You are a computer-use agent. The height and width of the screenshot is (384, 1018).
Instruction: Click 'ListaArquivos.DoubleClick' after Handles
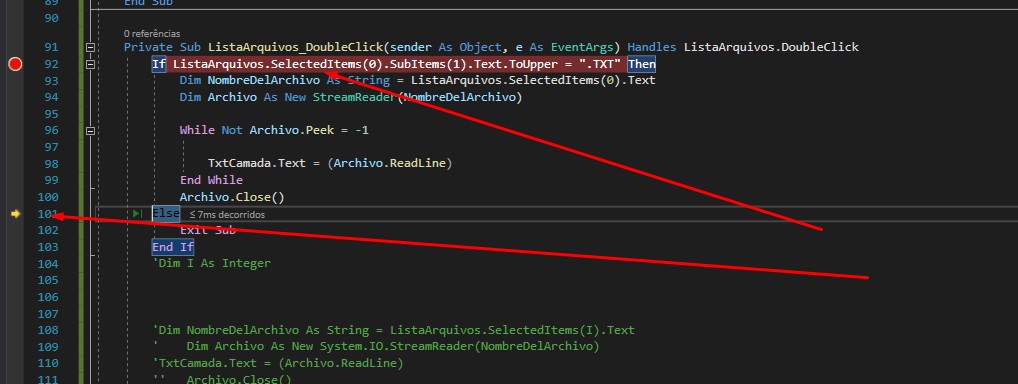[x=771, y=47]
